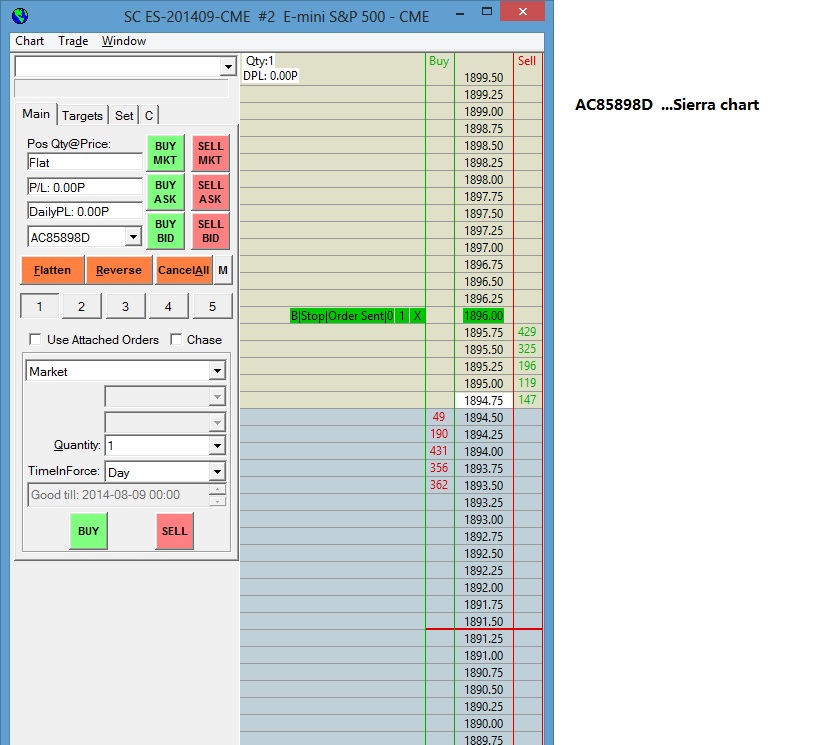The width and height of the screenshot is (819, 745).
Task: Click the M button next to CancelAll
Action: (x=223, y=270)
